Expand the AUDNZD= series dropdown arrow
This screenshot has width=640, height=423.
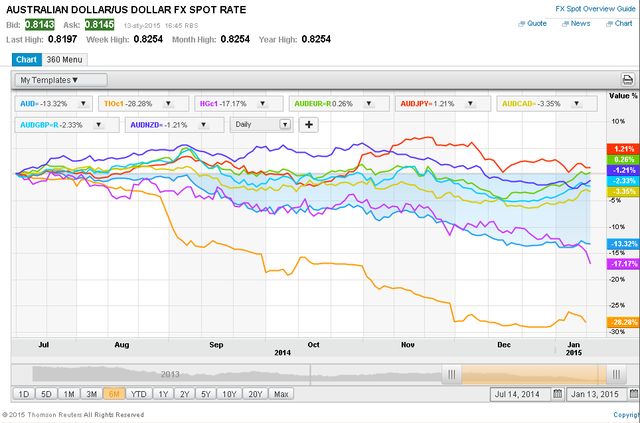(x=203, y=125)
